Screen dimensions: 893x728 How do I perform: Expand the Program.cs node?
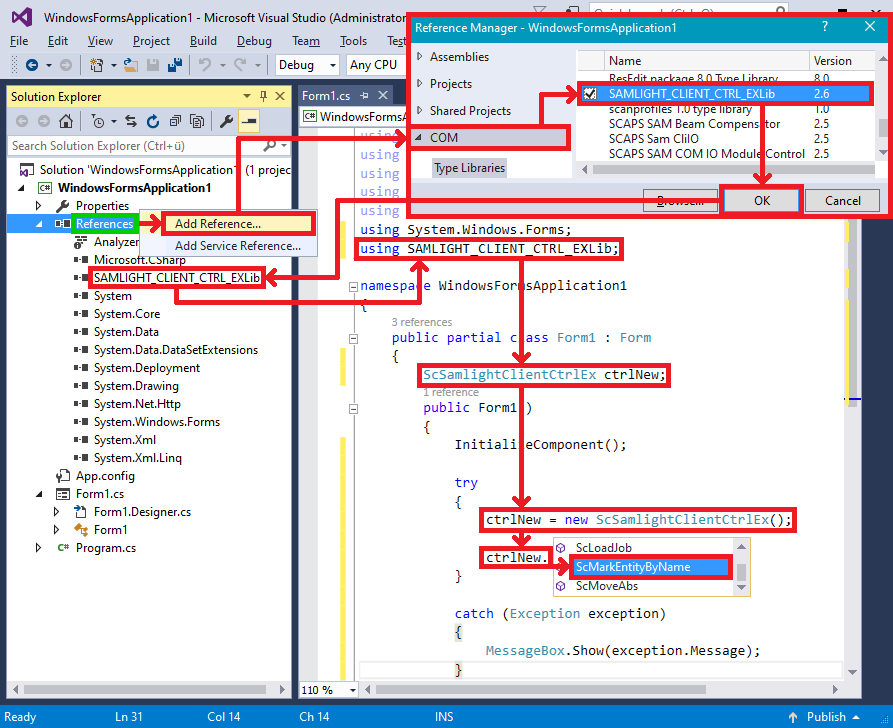[39, 547]
